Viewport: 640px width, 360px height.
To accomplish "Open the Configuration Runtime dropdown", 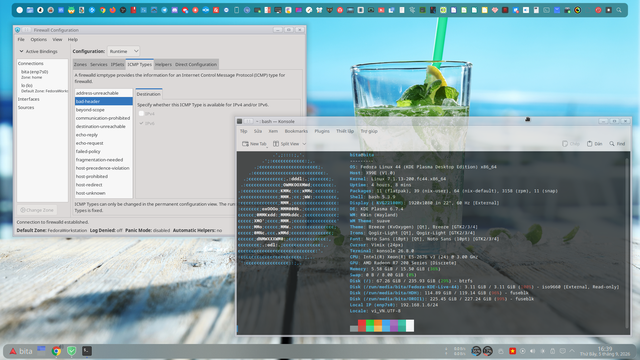I will [124, 51].
